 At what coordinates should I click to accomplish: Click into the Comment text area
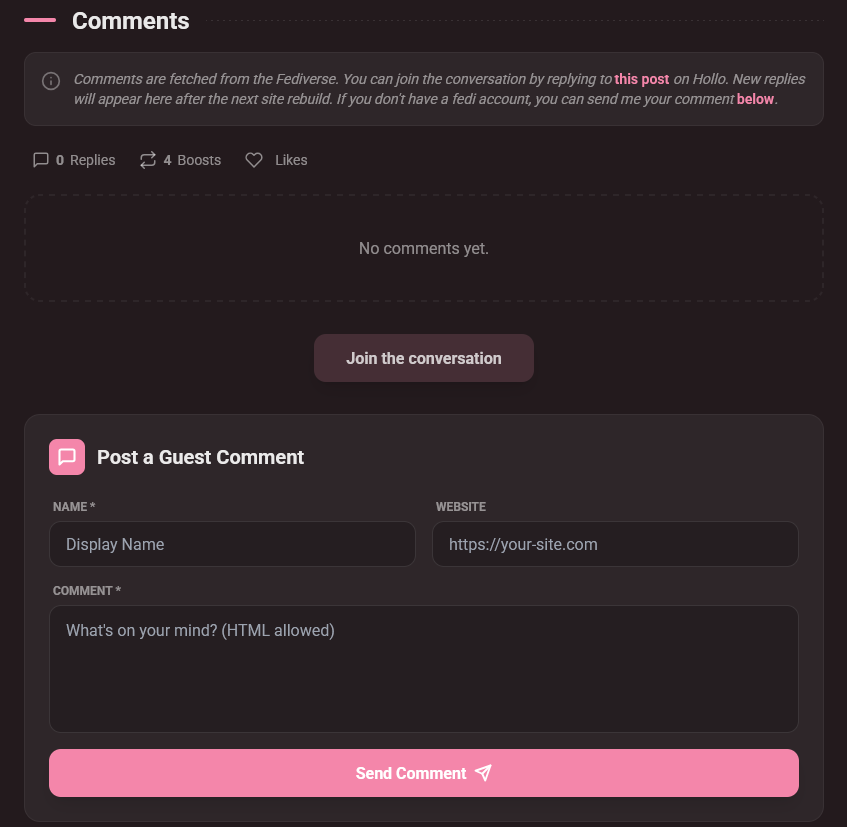tap(424, 668)
